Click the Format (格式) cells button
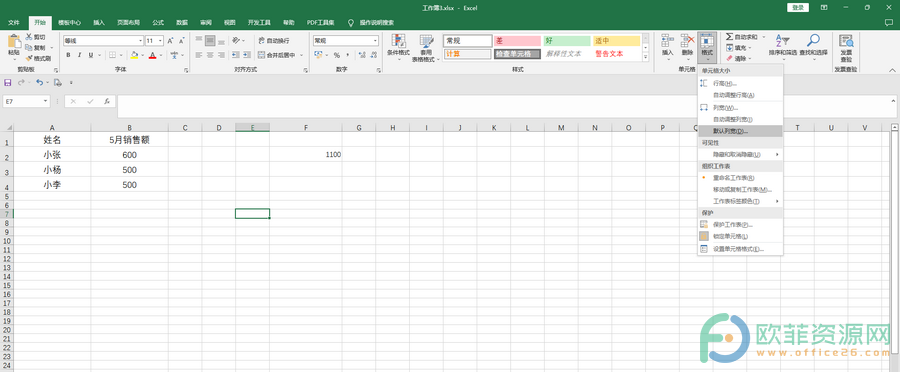Screen dimensions: 900x372 707,47
